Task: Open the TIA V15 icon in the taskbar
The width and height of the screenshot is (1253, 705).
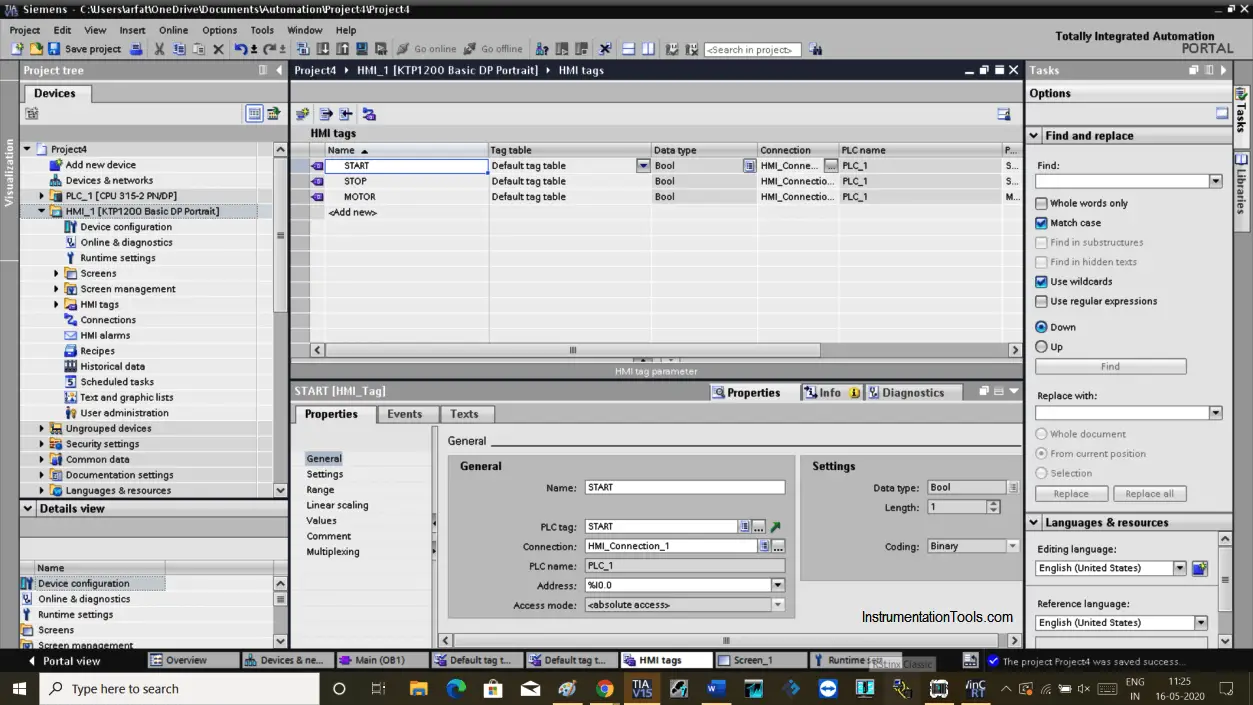Action: pos(641,688)
